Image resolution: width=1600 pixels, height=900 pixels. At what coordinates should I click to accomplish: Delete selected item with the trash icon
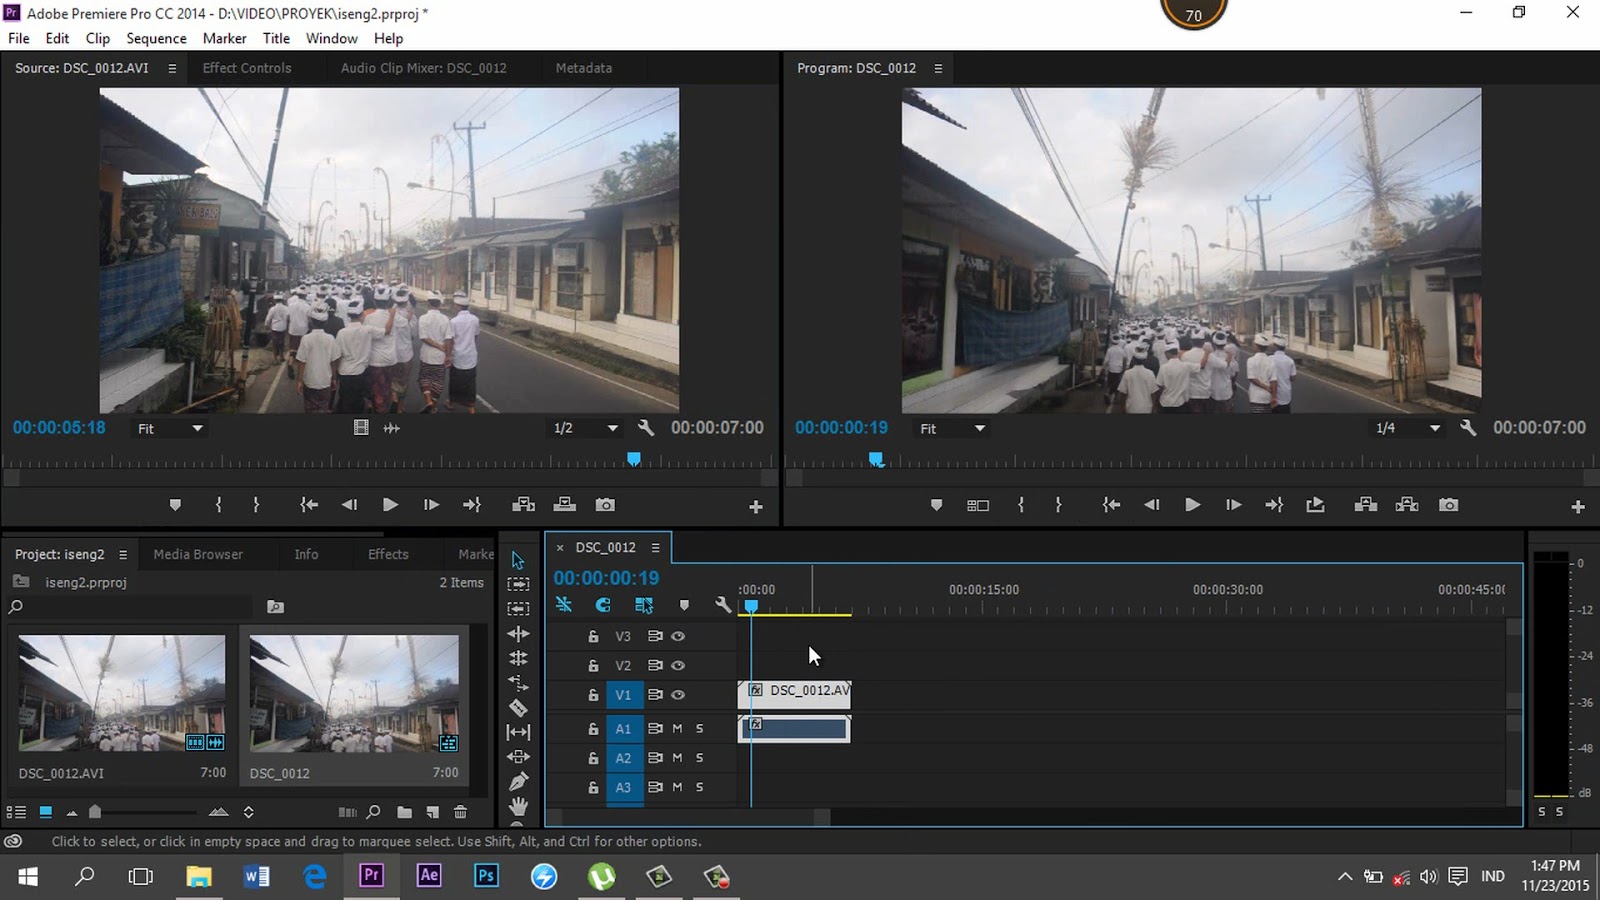tap(460, 812)
